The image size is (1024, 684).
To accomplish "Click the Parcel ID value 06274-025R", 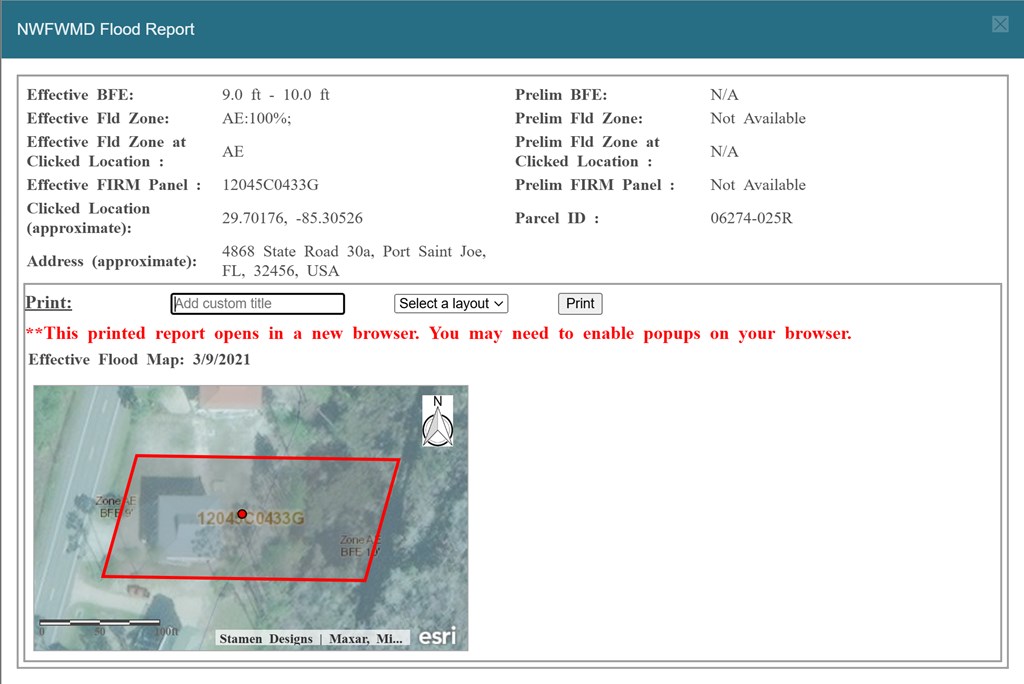I will [x=751, y=218].
